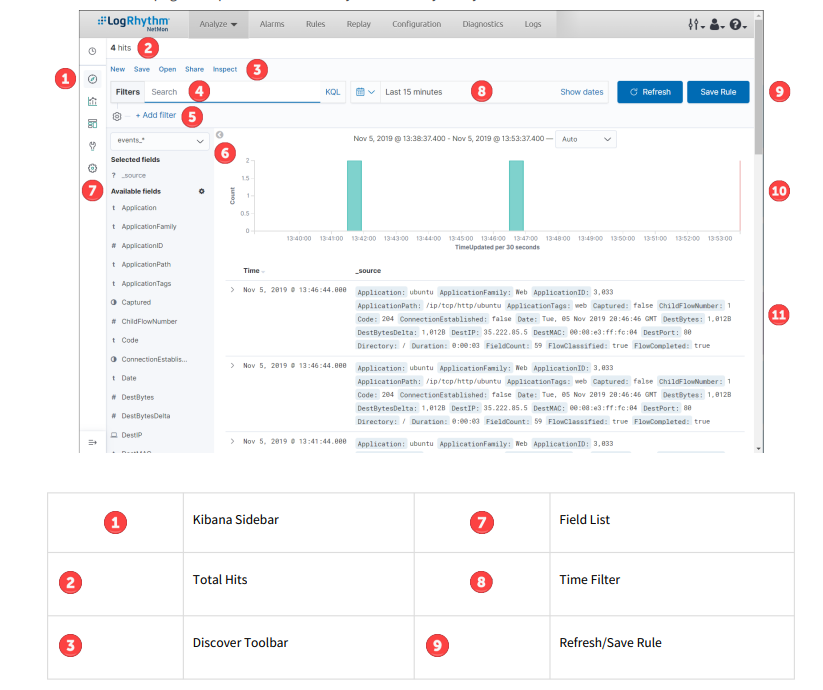Click the filter options gear near Add filter
The height and width of the screenshot is (690, 823).
[118, 116]
